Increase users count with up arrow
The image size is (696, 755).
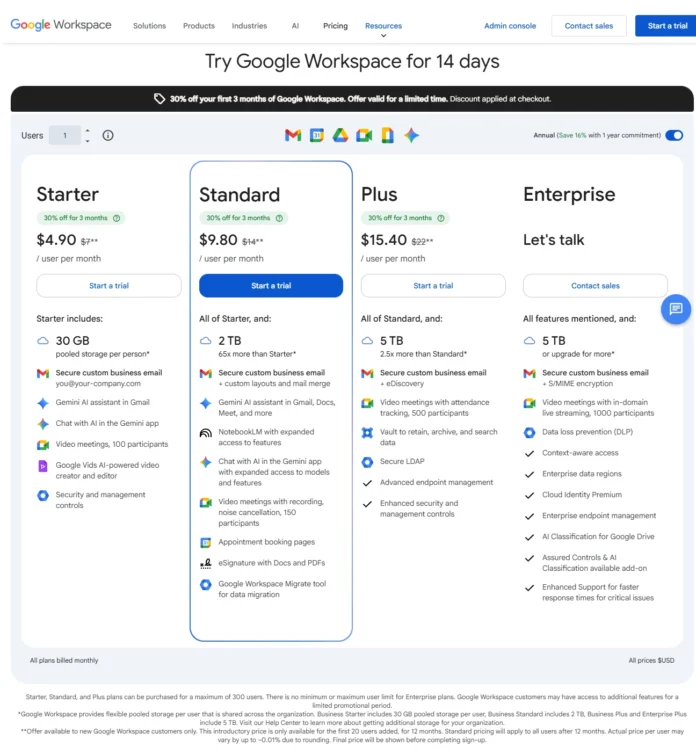point(87,130)
